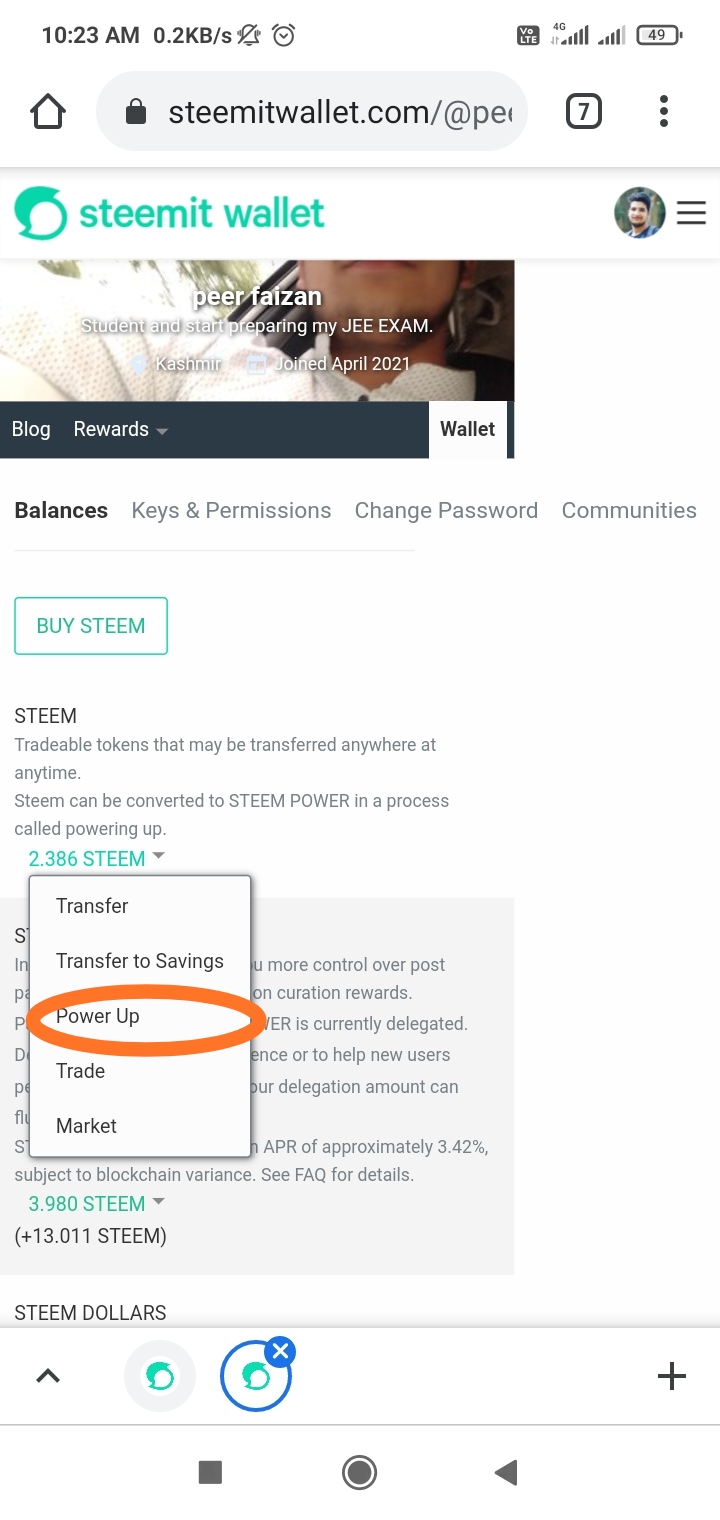Screen dimensions: 720x1520
Task: Select Power Up from the menu
Action: click(x=98, y=1017)
